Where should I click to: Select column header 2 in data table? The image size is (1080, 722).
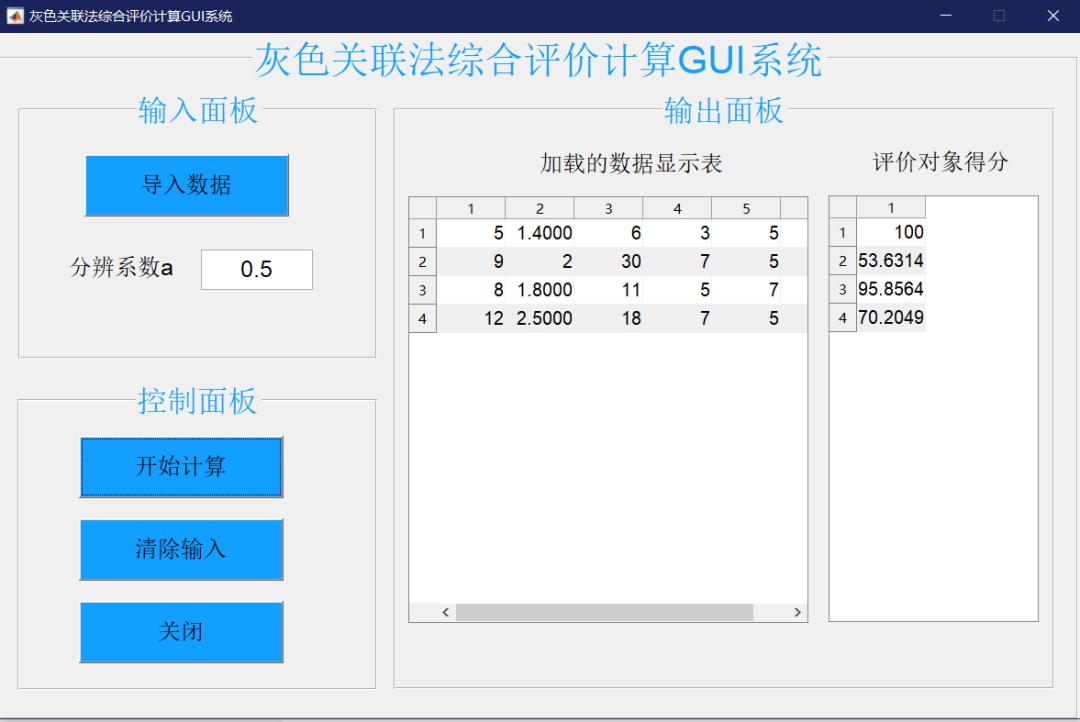coord(539,208)
